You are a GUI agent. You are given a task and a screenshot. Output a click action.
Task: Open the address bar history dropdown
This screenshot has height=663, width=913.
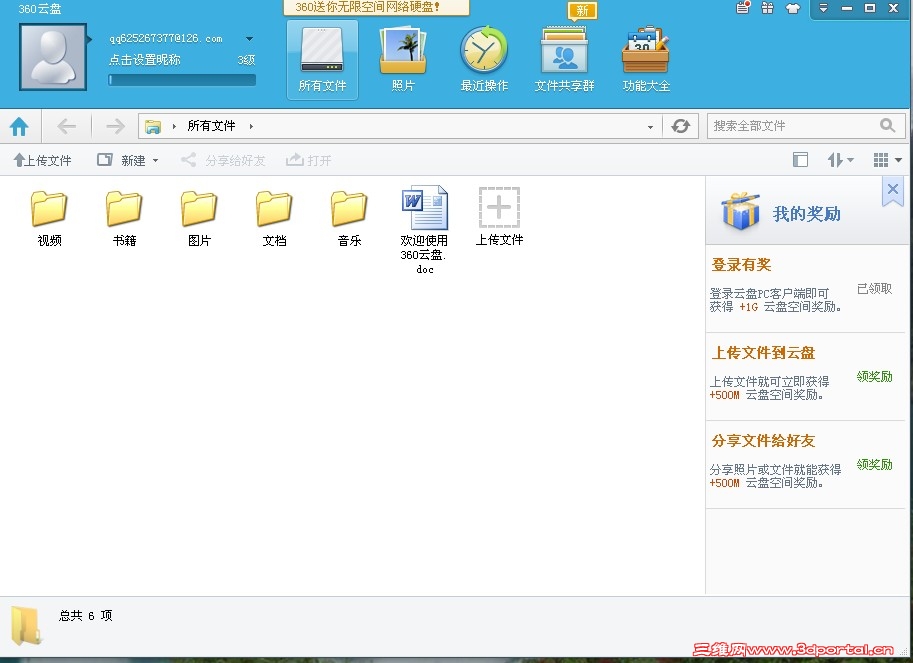[x=650, y=127]
